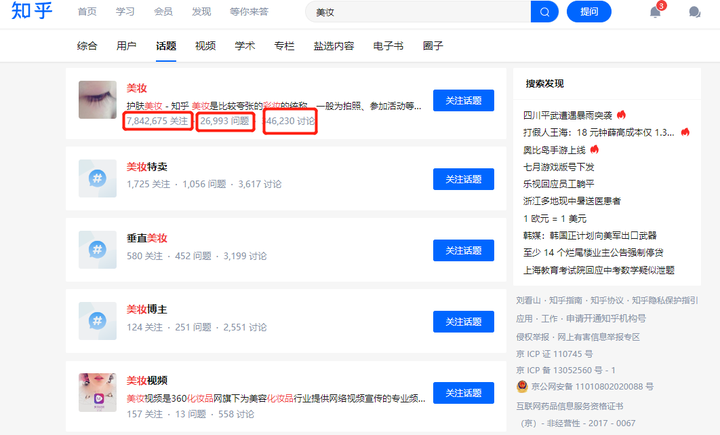Open trending item 乐视回应员工躺平
Image resolution: width=720 pixels, height=435 pixels.
(x=558, y=184)
